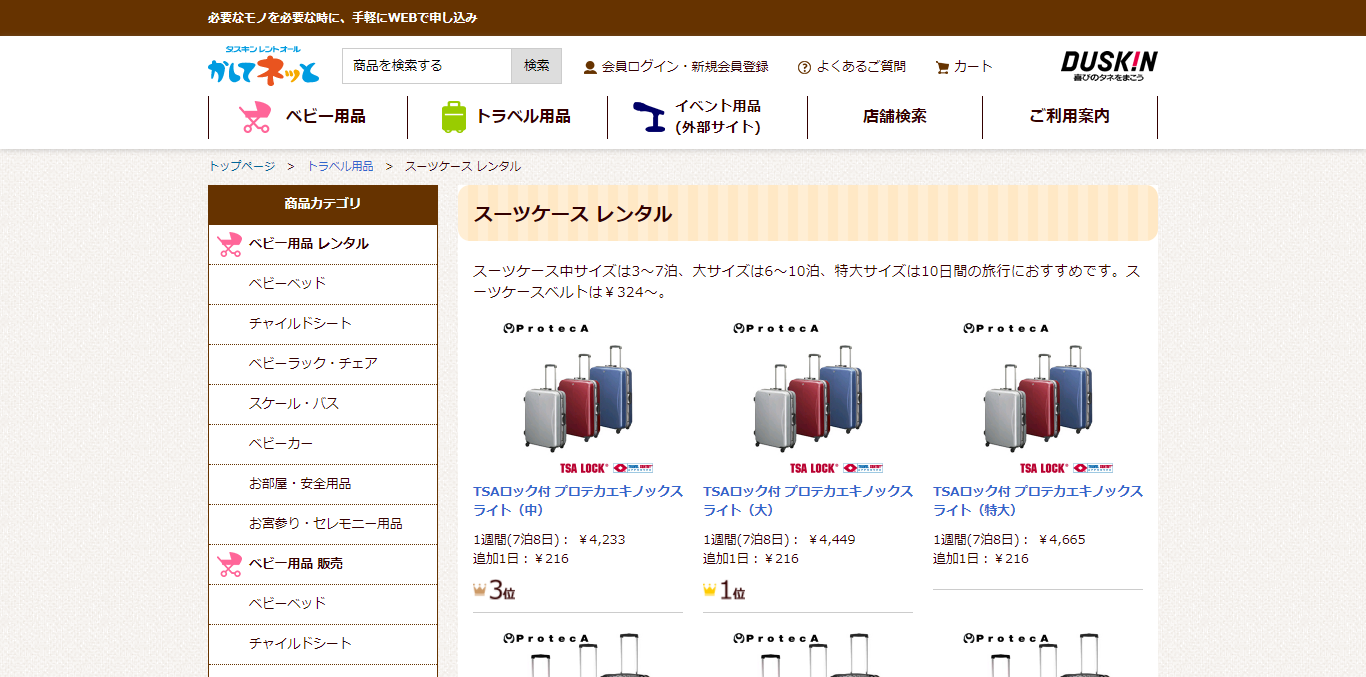Click the pink stroller icon in navigation
Screen dimensions: 1366x677
[255, 117]
